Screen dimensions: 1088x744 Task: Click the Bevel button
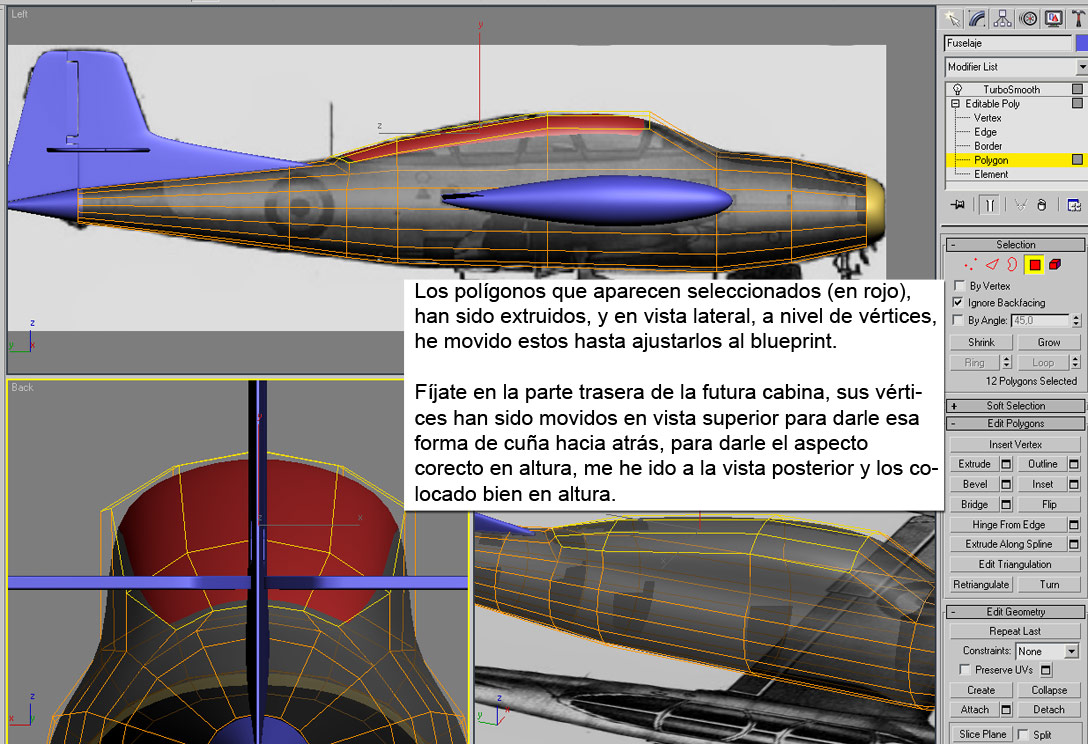click(974, 484)
